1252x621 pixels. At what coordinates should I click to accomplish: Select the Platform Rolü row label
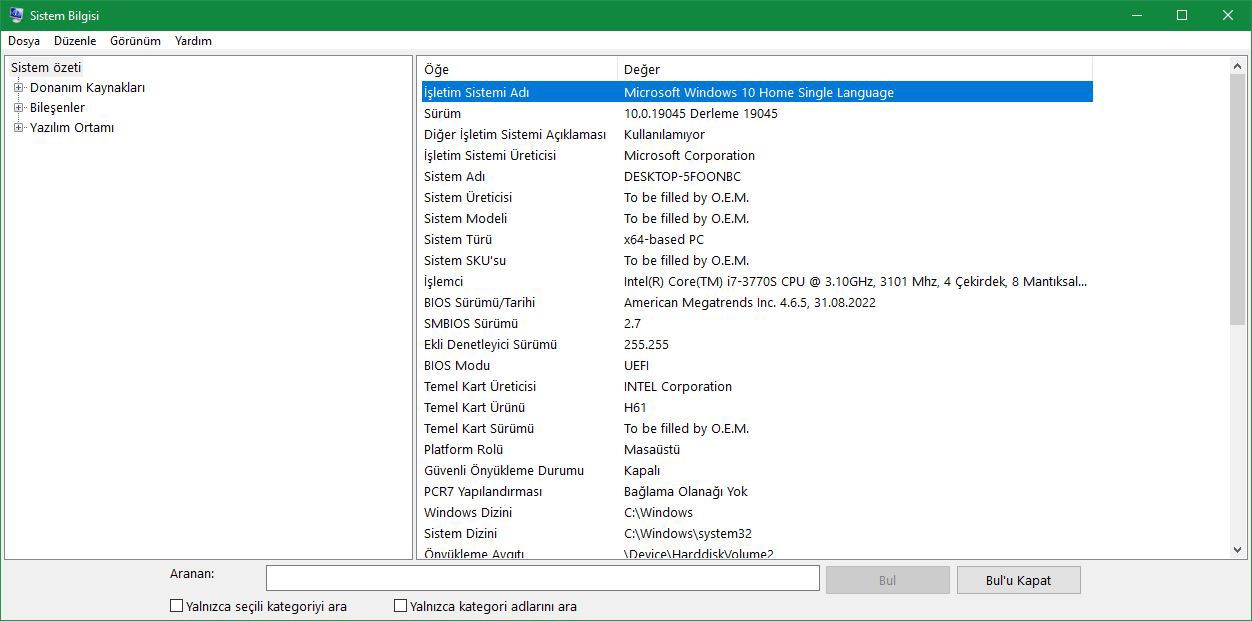464,449
